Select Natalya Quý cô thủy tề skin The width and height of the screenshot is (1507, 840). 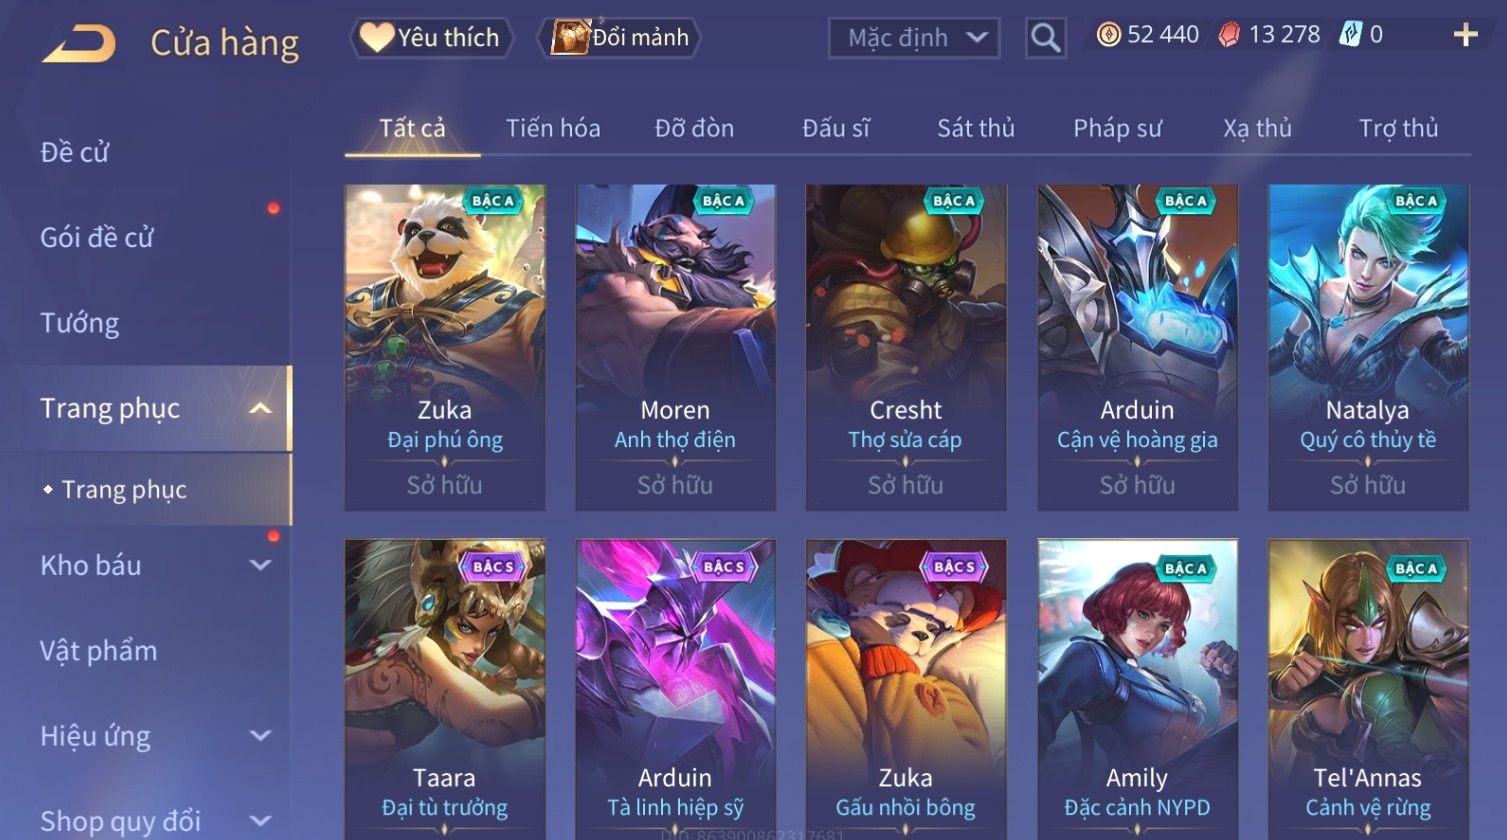click(x=1368, y=347)
